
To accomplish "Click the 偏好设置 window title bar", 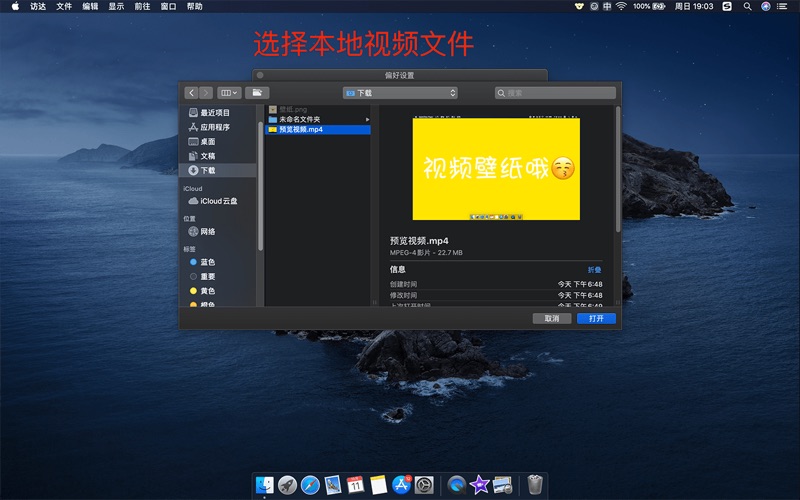I will (399, 75).
